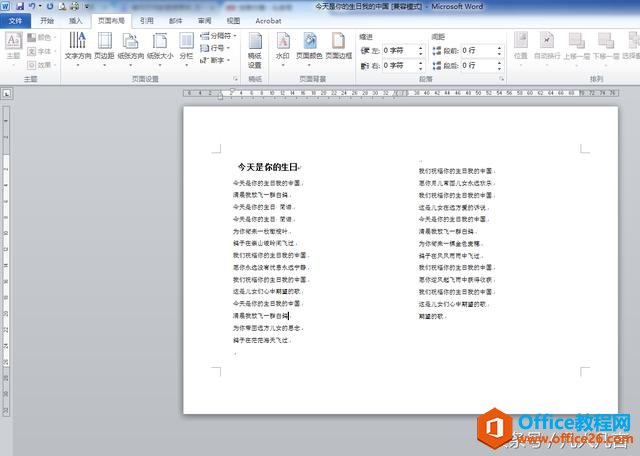Click the line 这是儿女在远方爱的诉说
Screen dimensions: 640x456
click(453, 208)
